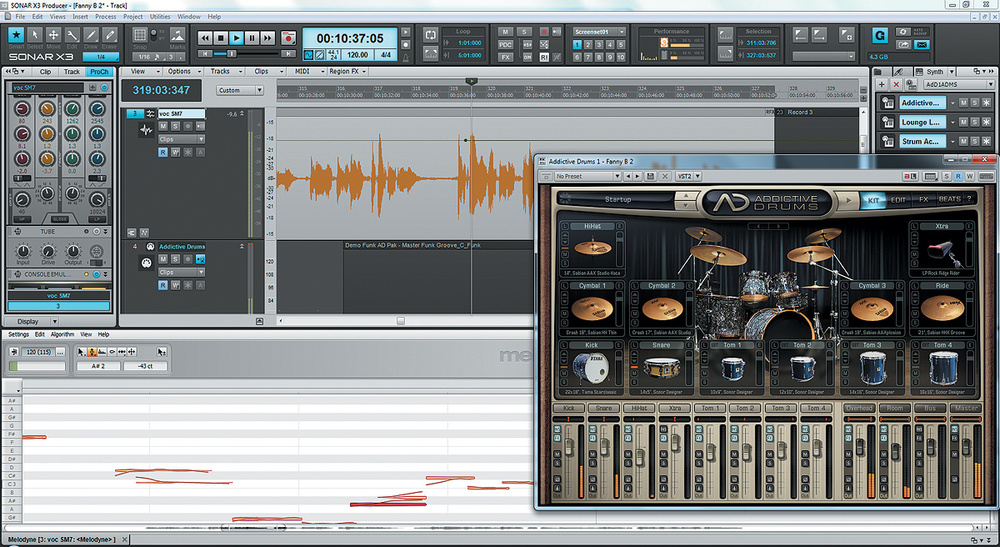Click the 120.00 tempo field
This screenshot has width=1000, height=547.
click(x=357, y=55)
